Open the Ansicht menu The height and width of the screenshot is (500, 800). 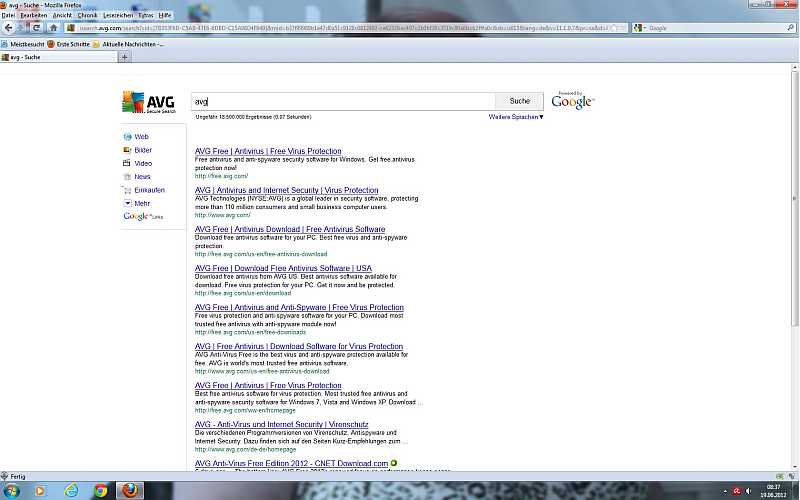pyautogui.click(x=62, y=15)
